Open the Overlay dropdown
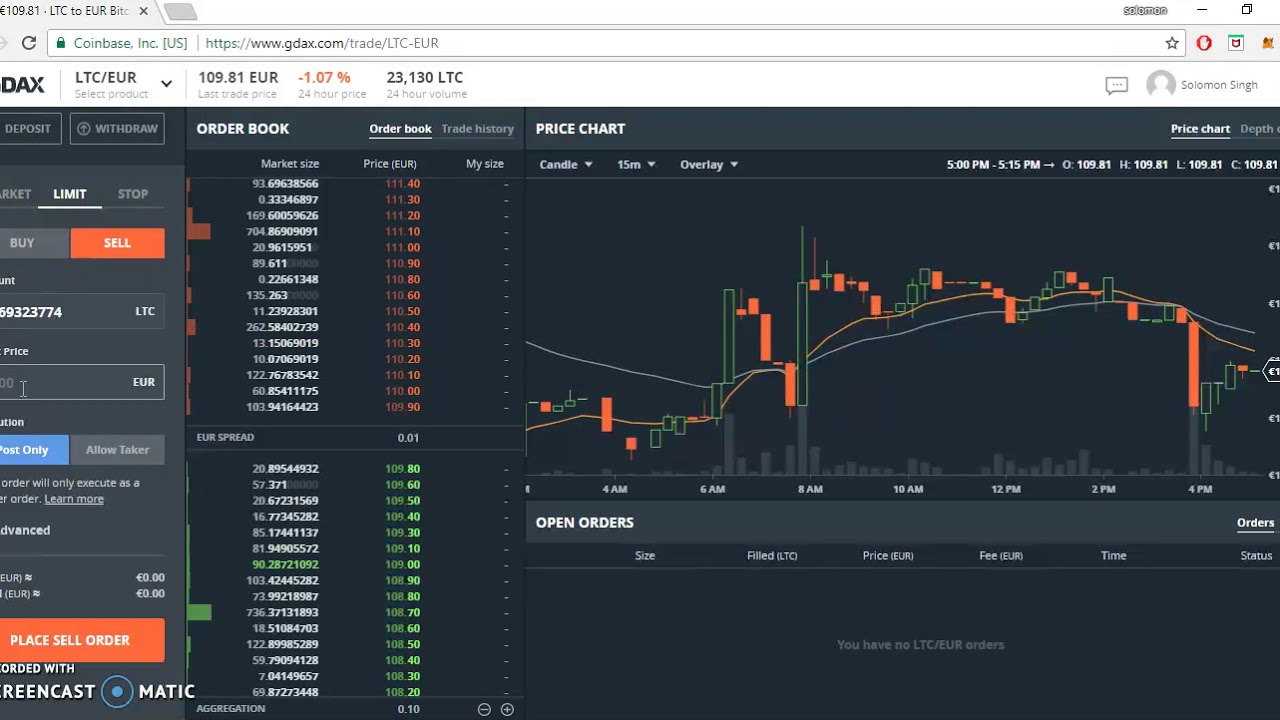The height and width of the screenshot is (720, 1280). pos(709,164)
